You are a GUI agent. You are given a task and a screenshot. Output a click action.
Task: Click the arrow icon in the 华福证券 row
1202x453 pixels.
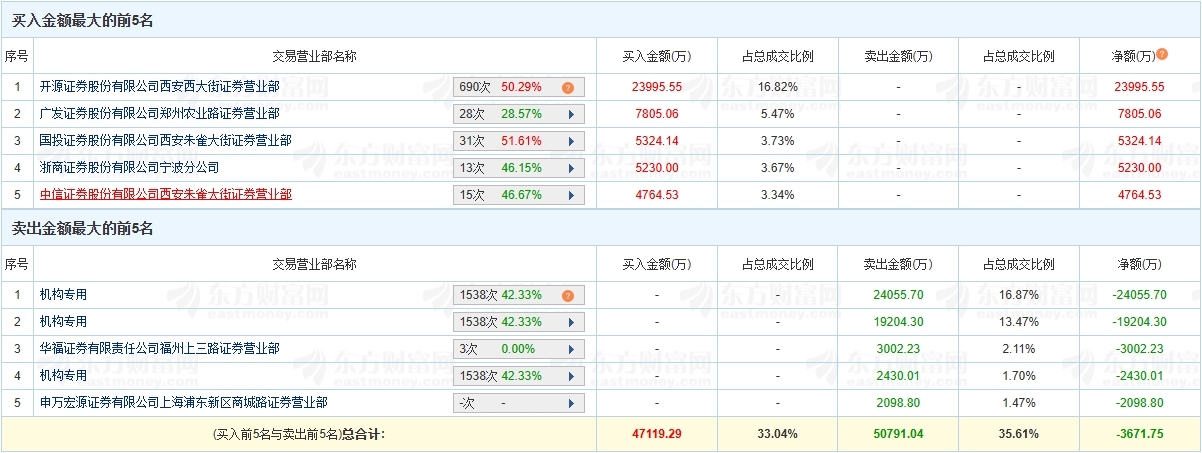(571, 350)
